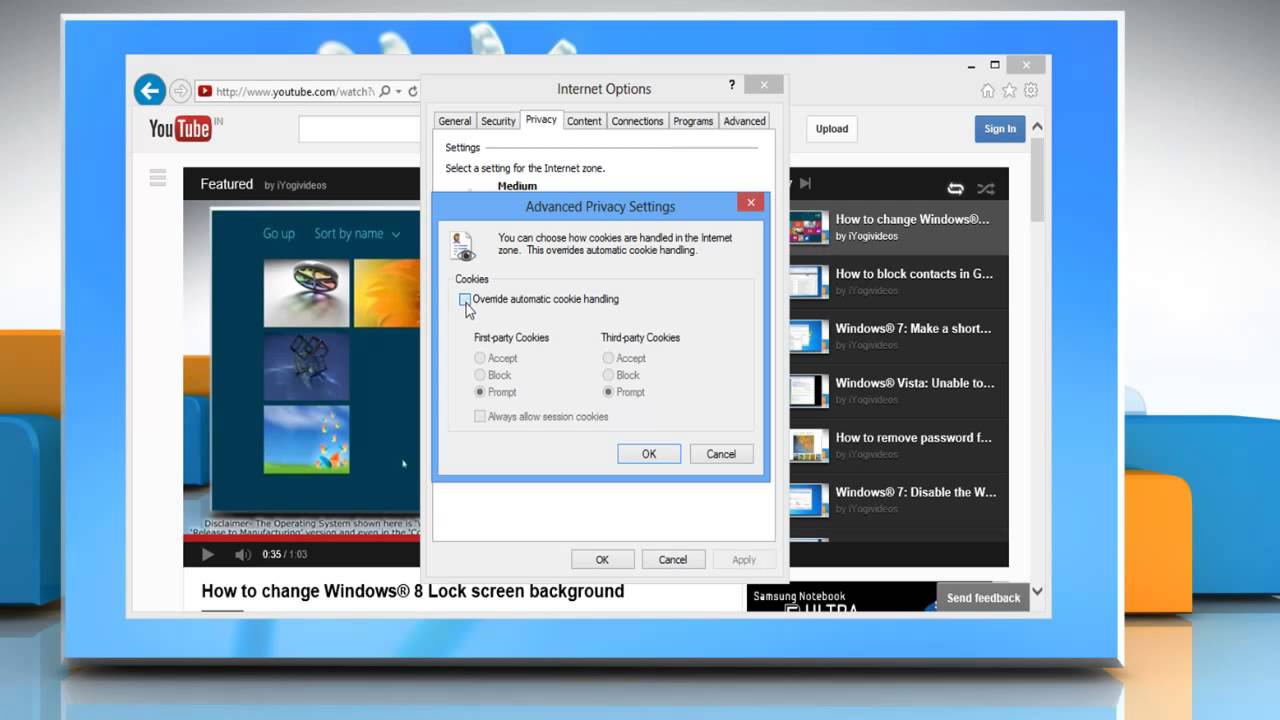This screenshot has height=720, width=1280.
Task: Click the Internet Options help question mark
Action: [731, 85]
